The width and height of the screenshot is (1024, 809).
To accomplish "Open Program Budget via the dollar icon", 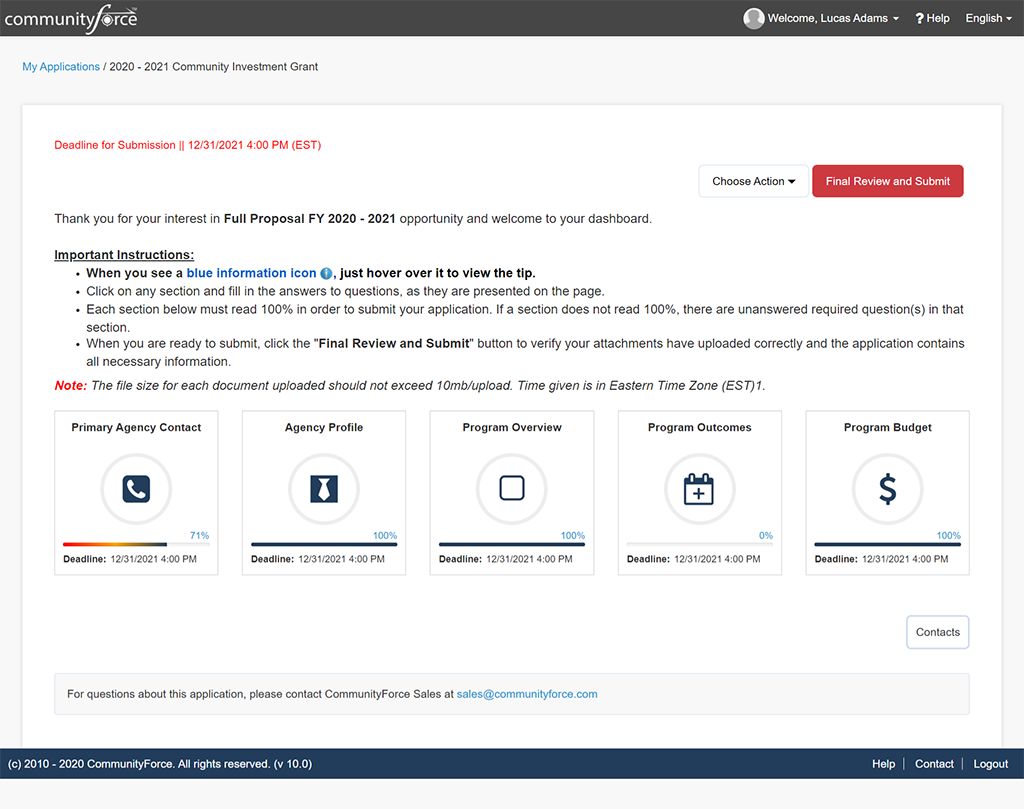I will pyautogui.click(x=887, y=489).
